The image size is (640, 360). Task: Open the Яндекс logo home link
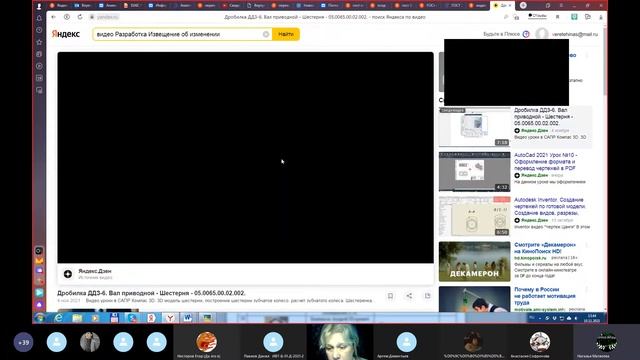click(x=66, y=34)
